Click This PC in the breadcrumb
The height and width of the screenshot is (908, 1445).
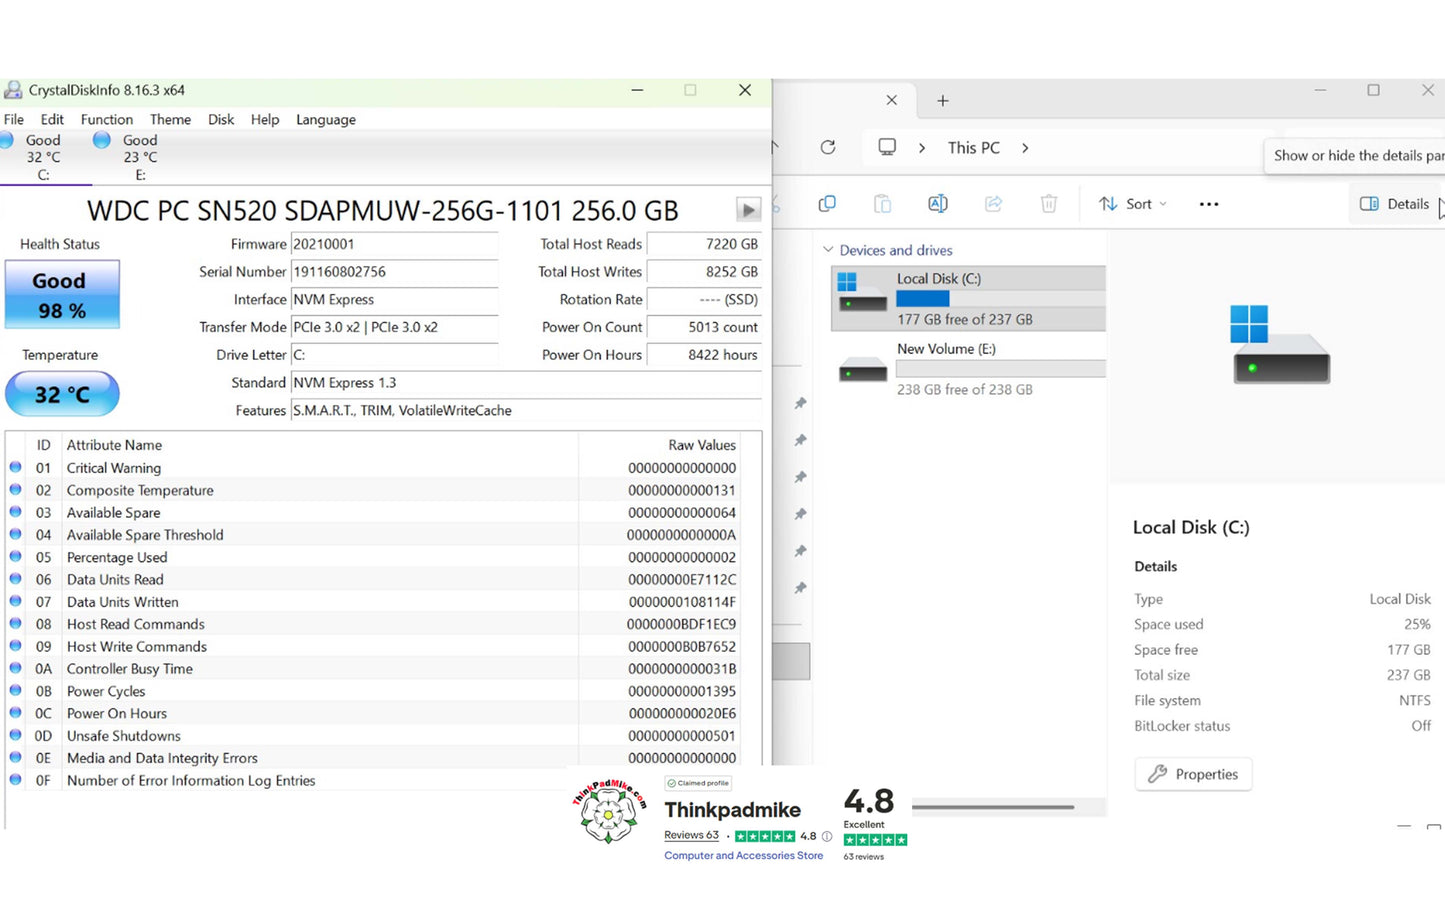pos(974,147)
